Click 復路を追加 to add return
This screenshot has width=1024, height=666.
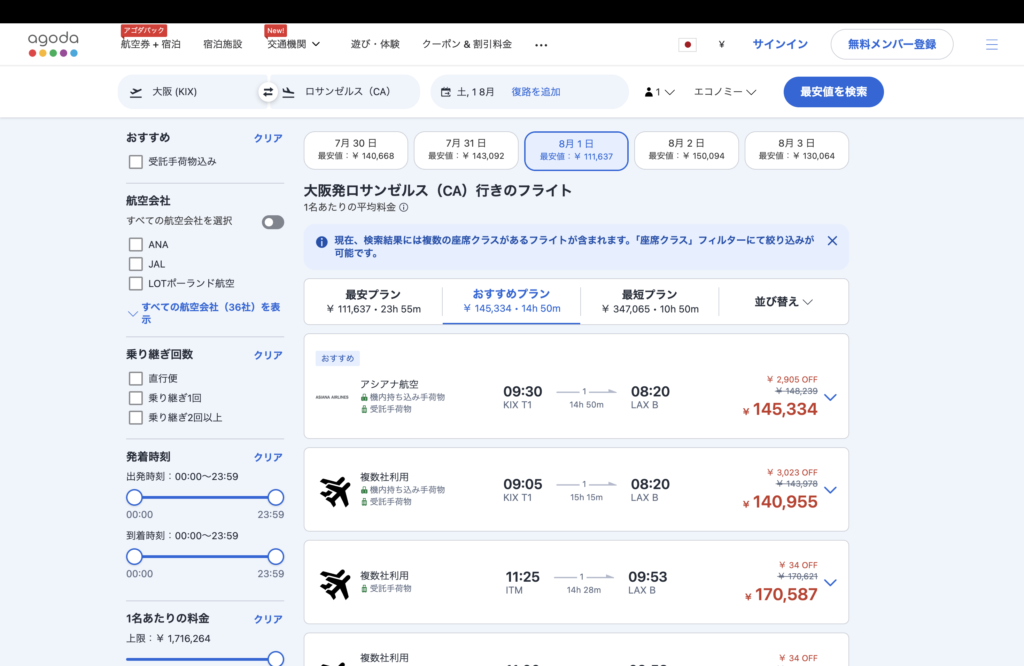click(536, 92)
